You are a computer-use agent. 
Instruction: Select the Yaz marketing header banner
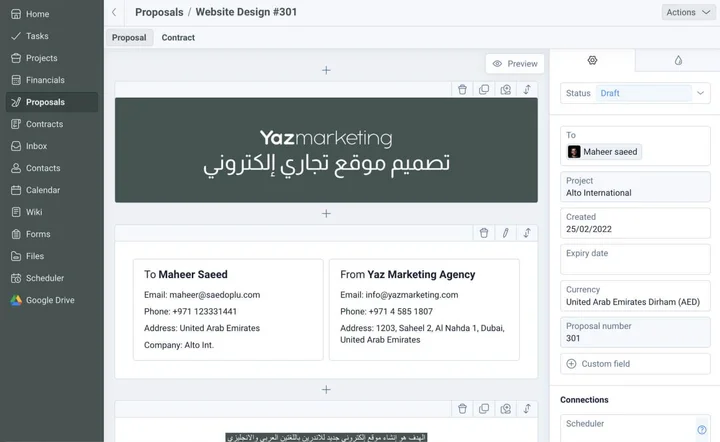pos(326,150)
